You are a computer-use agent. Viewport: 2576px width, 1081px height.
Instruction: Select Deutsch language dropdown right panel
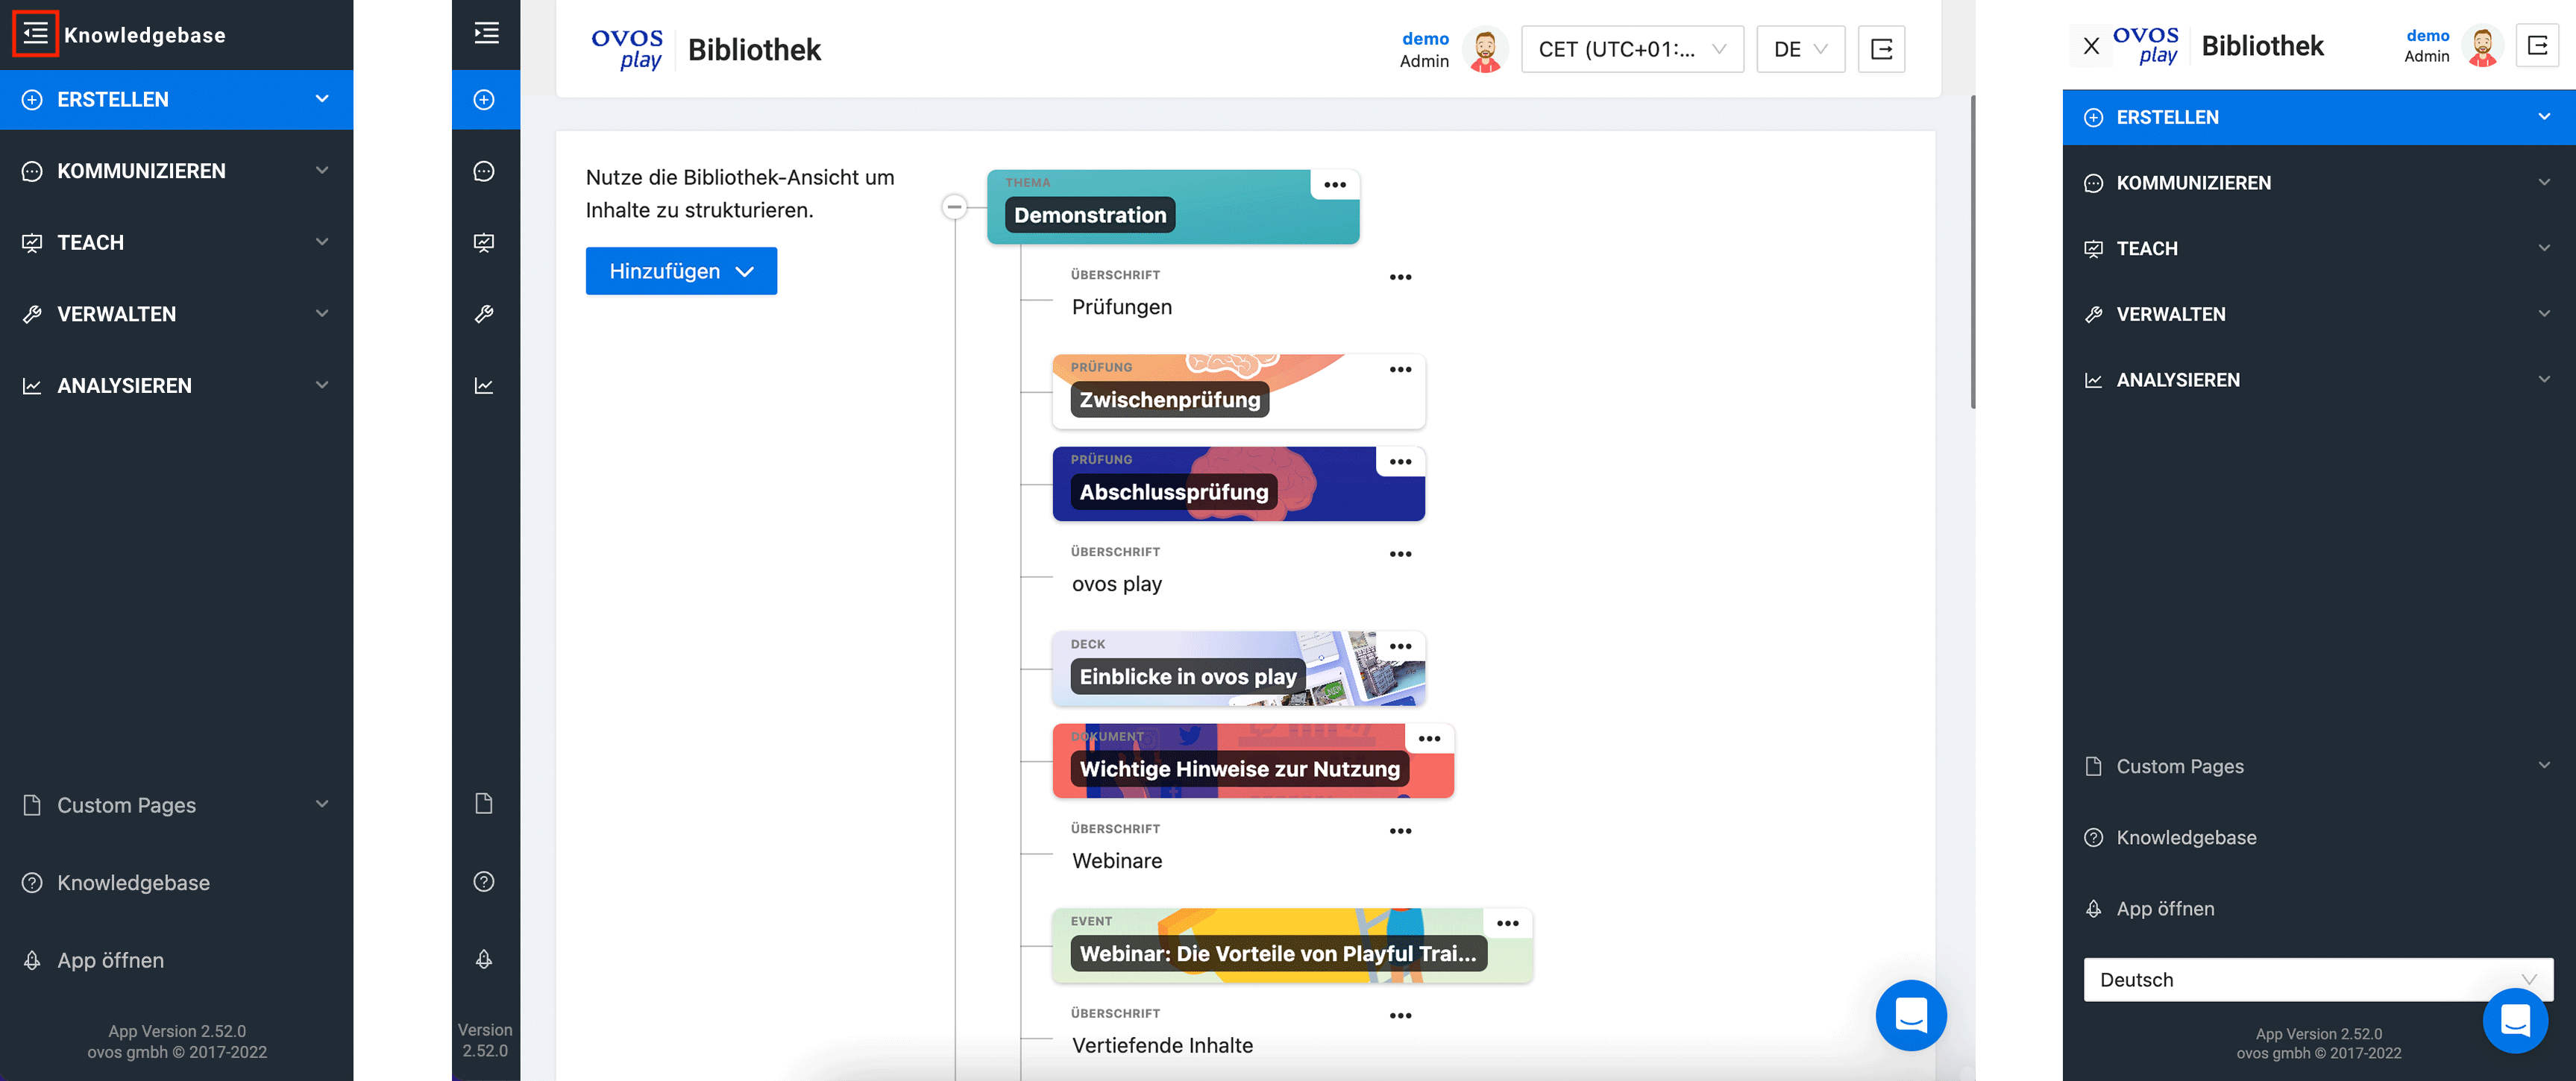tap(2299, 979)
